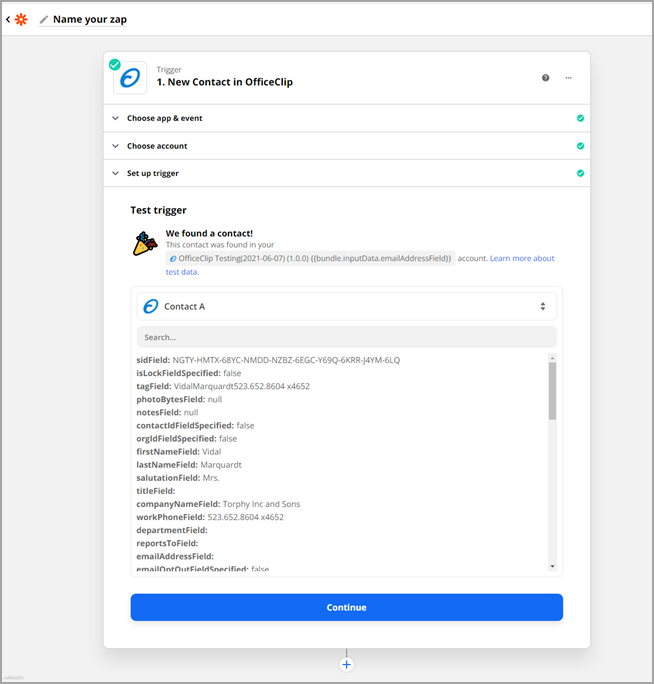The height and width of the screenshot is (684, 654).
Task: Click the Name your zap title
Action: (90, 19)
